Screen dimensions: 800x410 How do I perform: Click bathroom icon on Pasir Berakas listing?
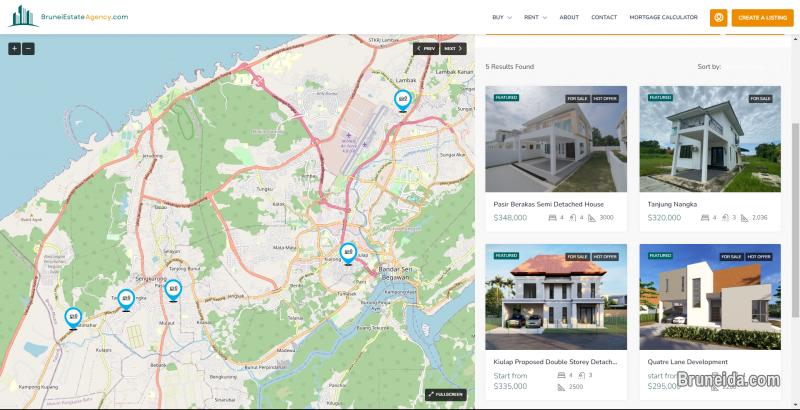coord(573,218)
